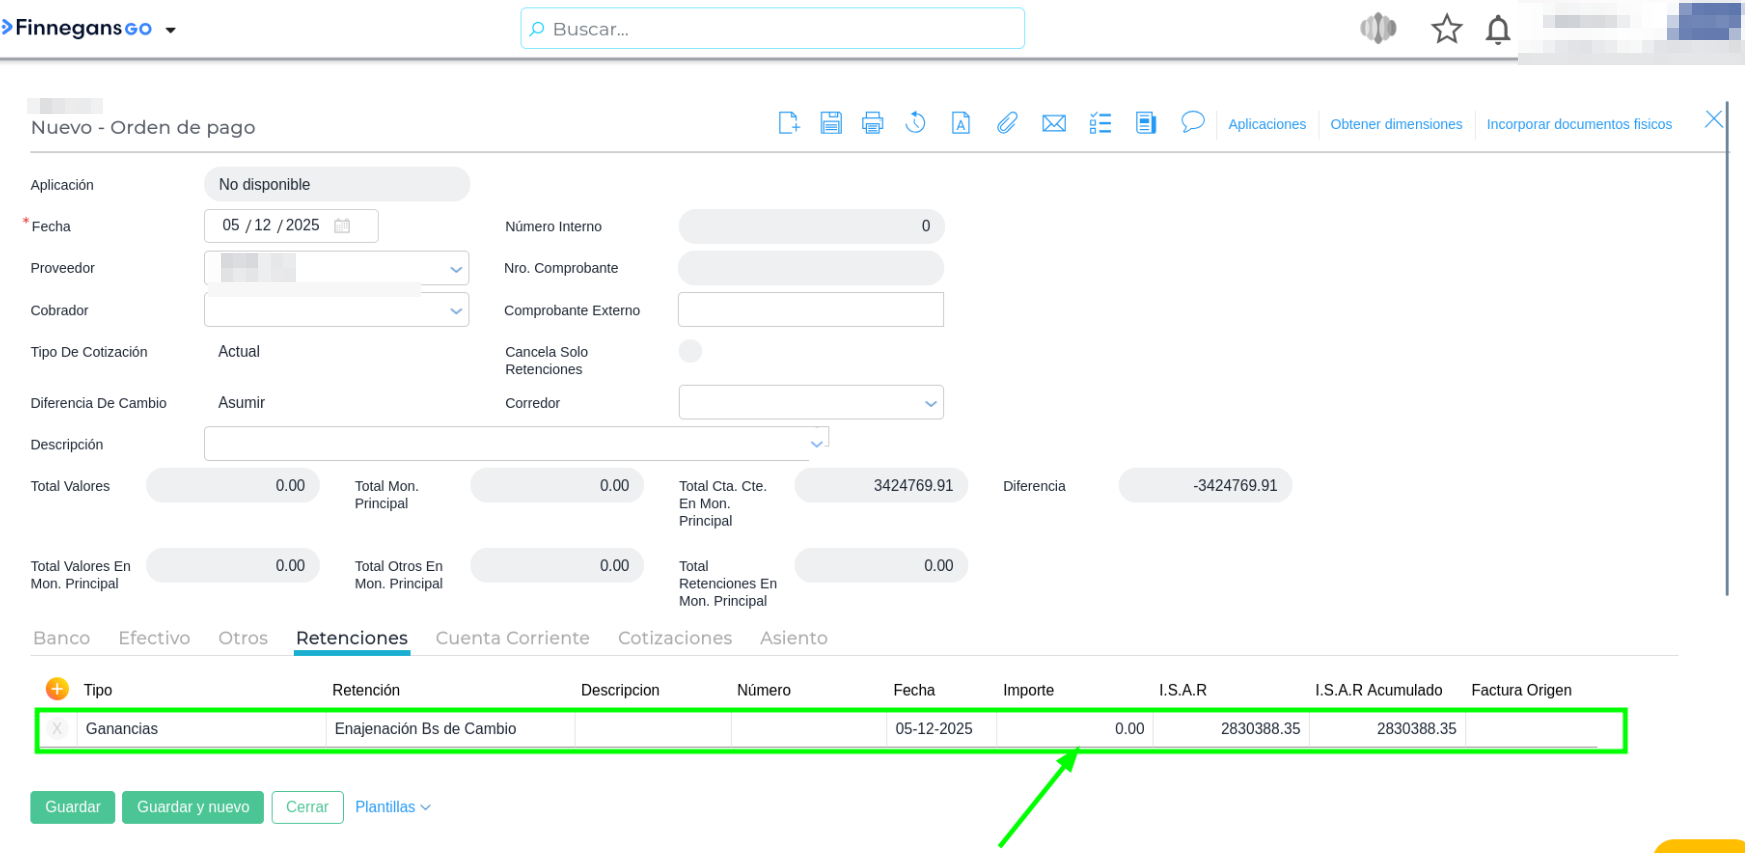
Task: Open the Plantillas dropdown menu
Action: click(392, 807)
